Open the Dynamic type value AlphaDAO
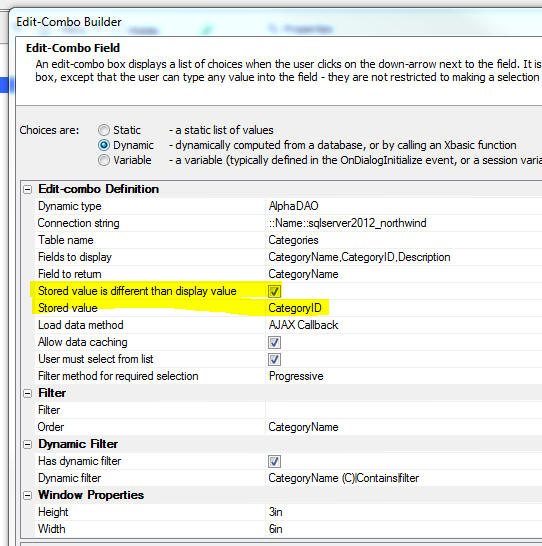 coord(404,206)
